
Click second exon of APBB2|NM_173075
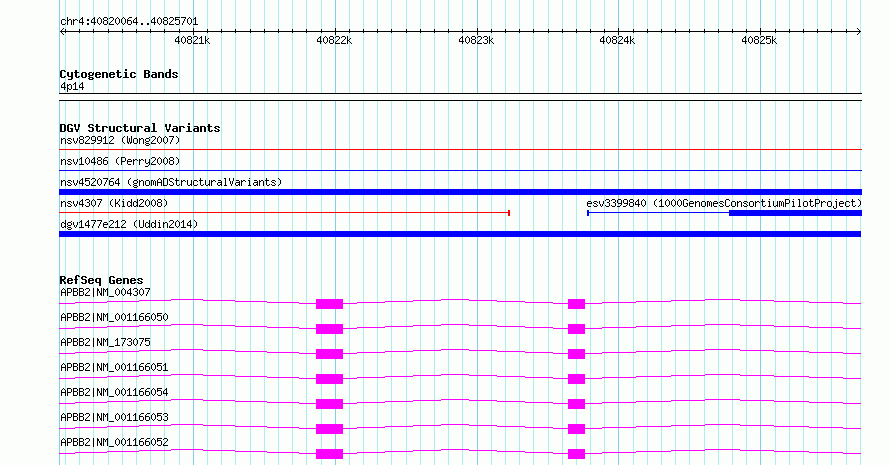[576, 354]
